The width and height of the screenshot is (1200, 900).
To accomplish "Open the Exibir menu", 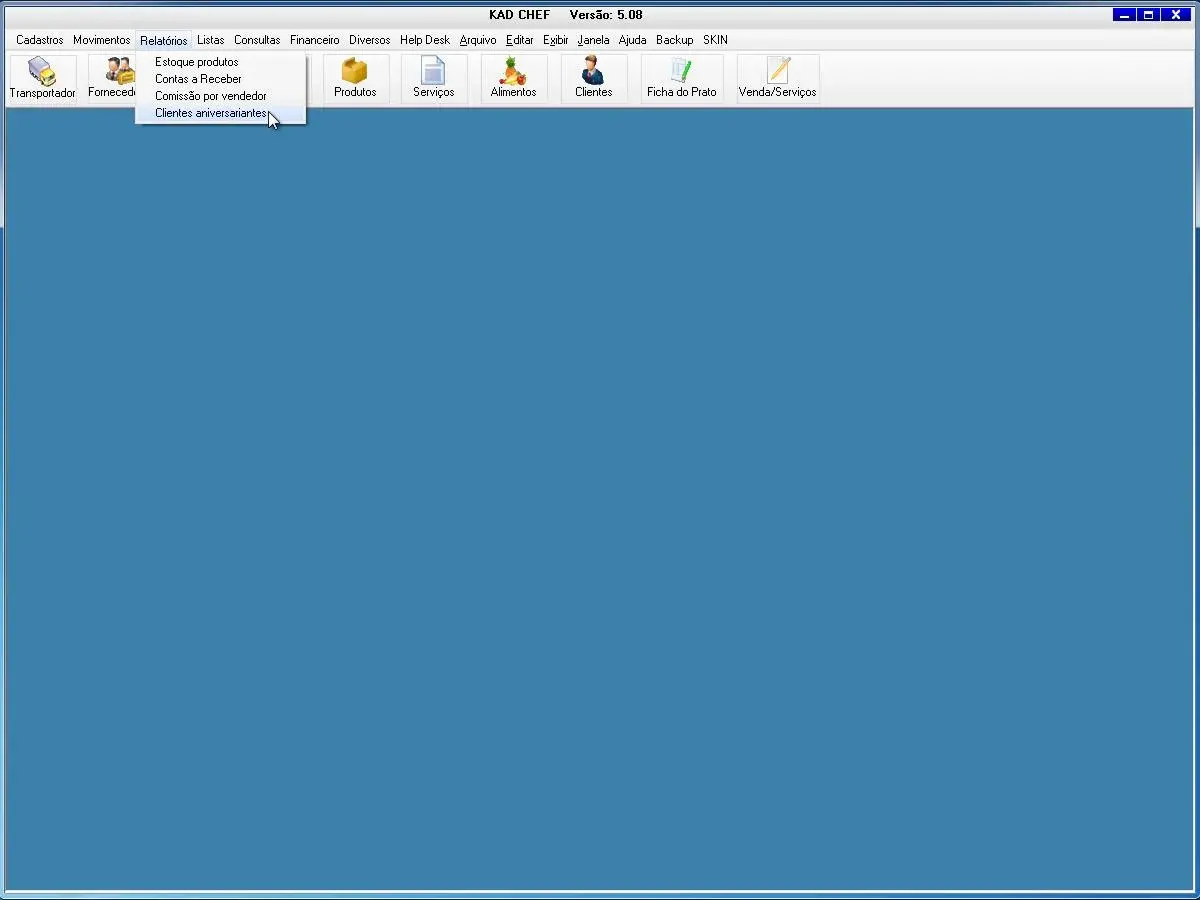I will pos(556,40).
